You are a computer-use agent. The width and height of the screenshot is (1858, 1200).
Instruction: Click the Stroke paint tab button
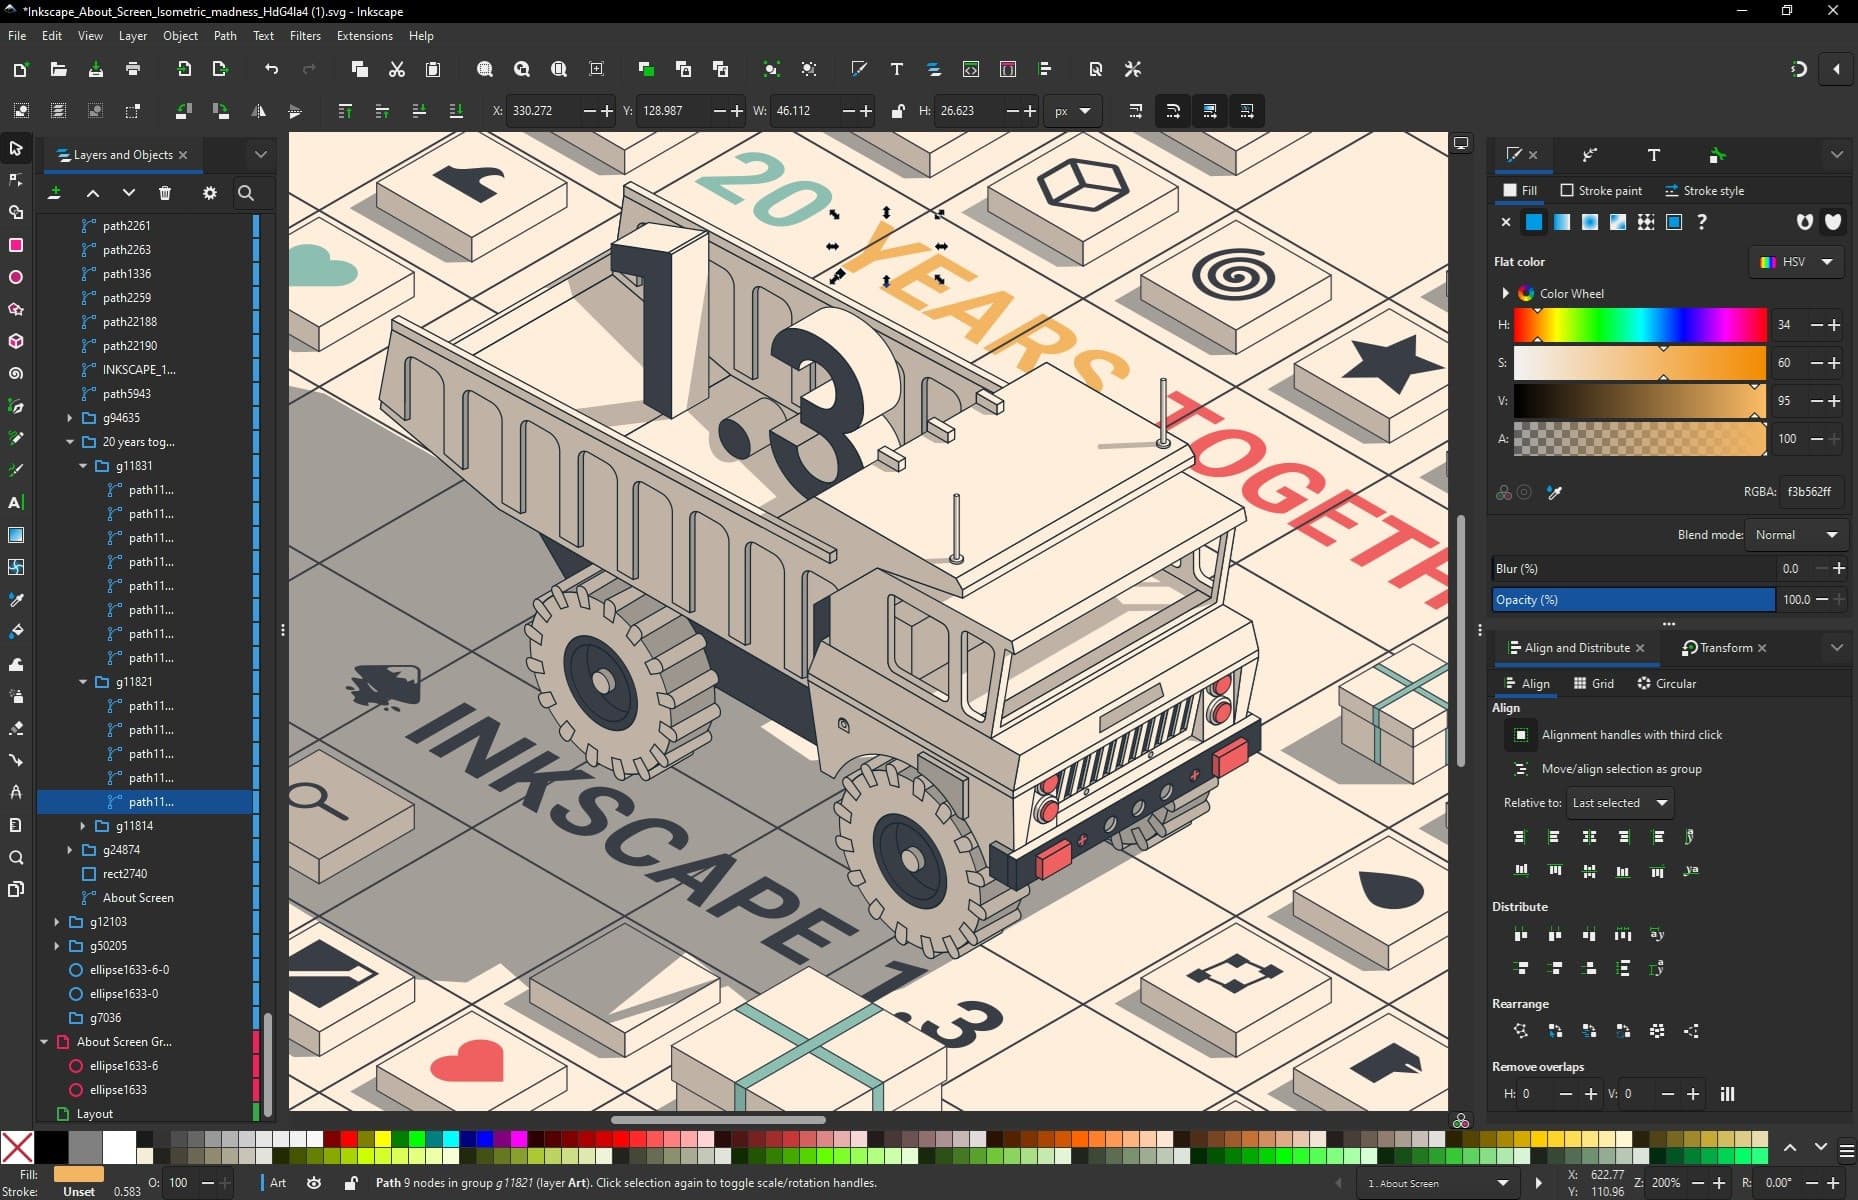pos(1600,190)
